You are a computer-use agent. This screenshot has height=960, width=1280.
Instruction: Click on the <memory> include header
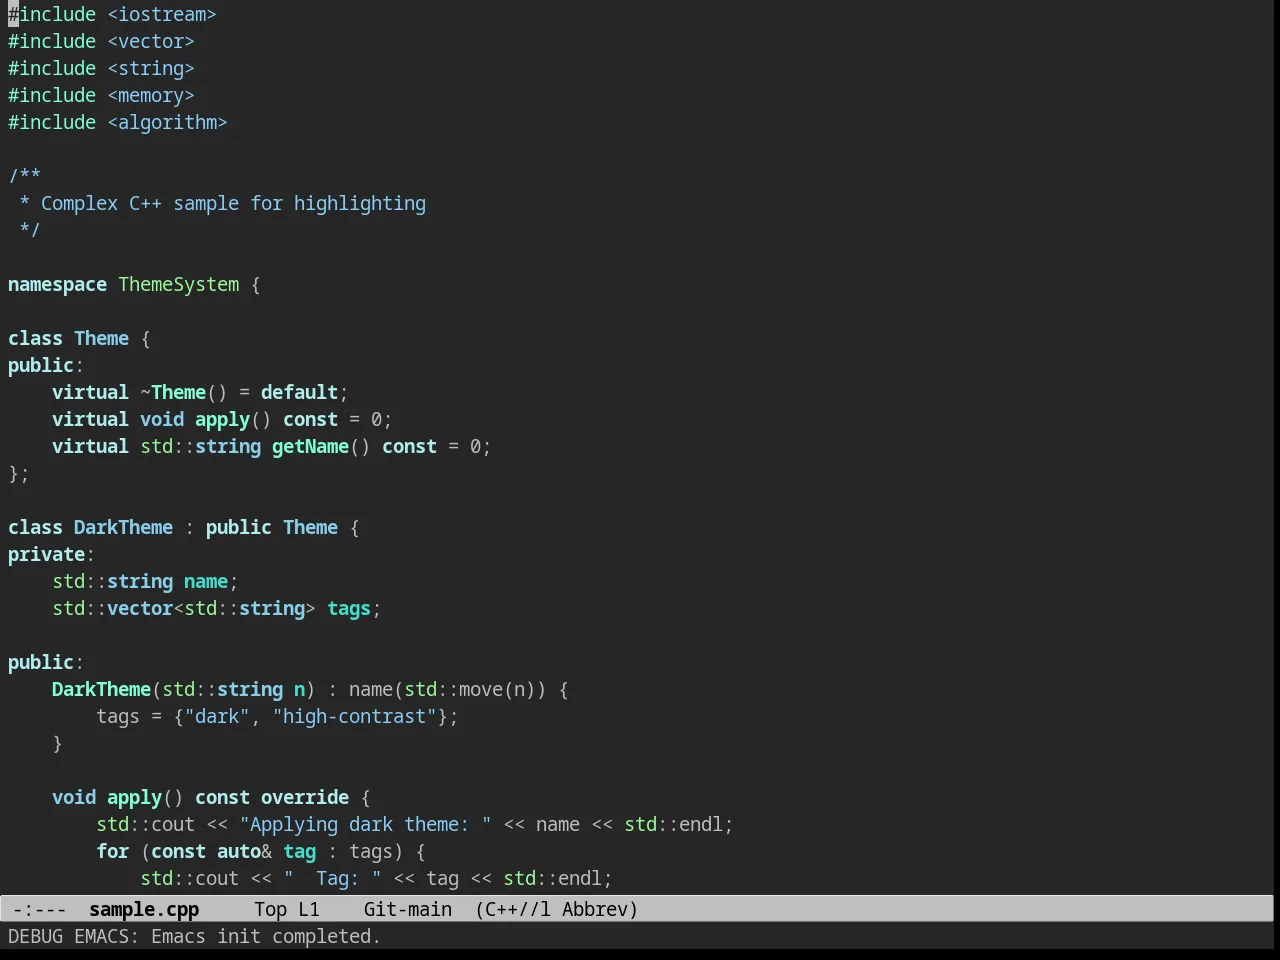[x=151, y=95]
